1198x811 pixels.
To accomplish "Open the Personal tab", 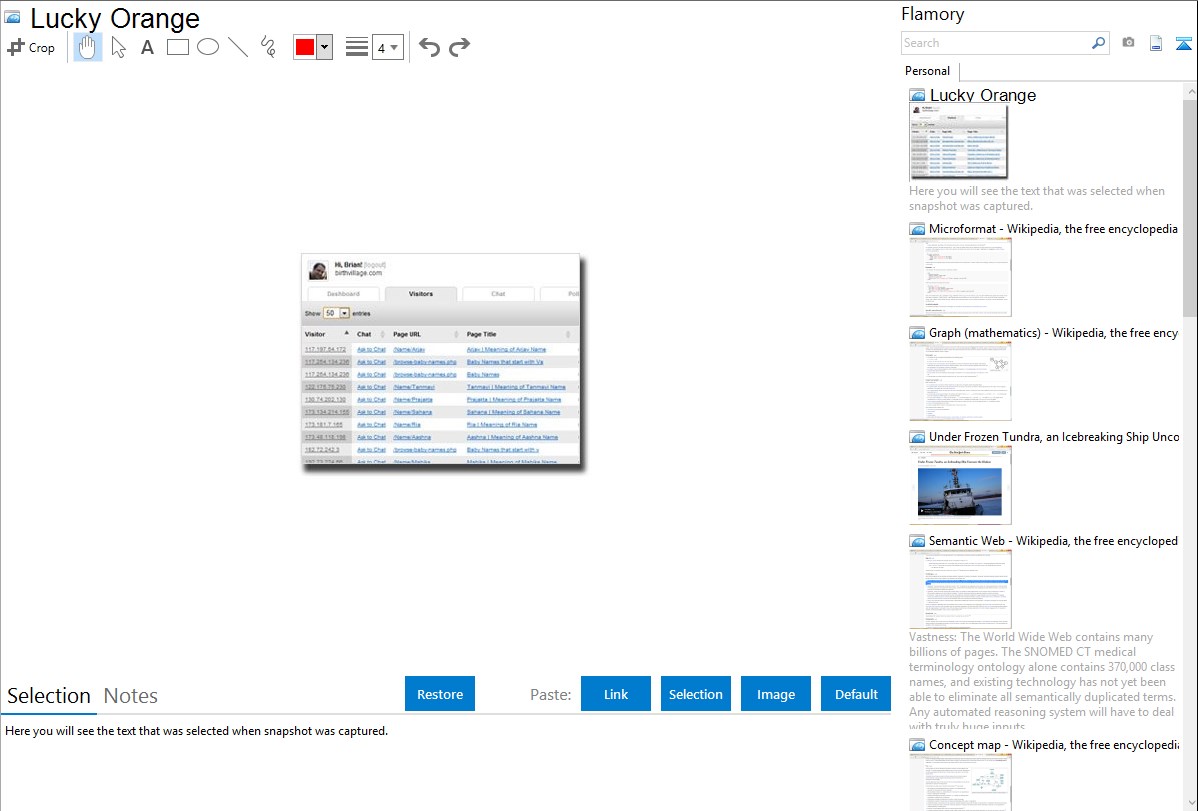I will click(x=928, y=71).
